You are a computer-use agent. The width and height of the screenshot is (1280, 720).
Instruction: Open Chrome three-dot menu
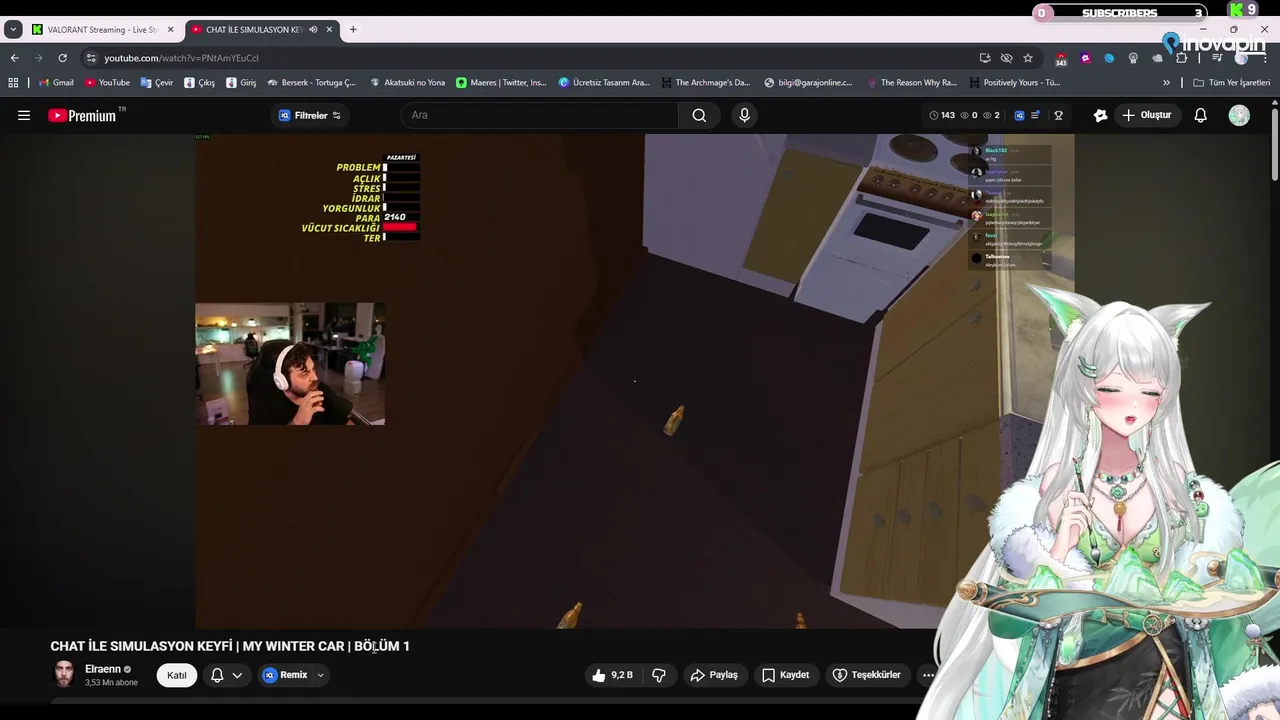1265,58
